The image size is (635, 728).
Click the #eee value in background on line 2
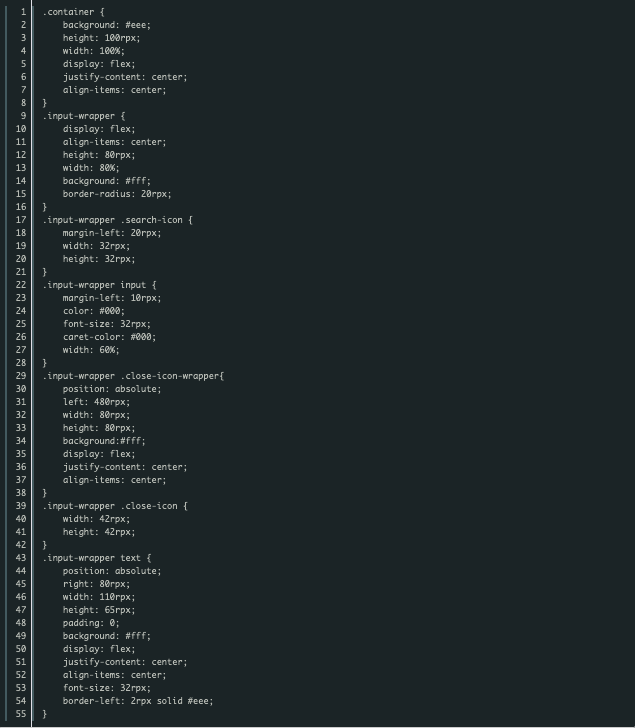[x=135, y=25]
